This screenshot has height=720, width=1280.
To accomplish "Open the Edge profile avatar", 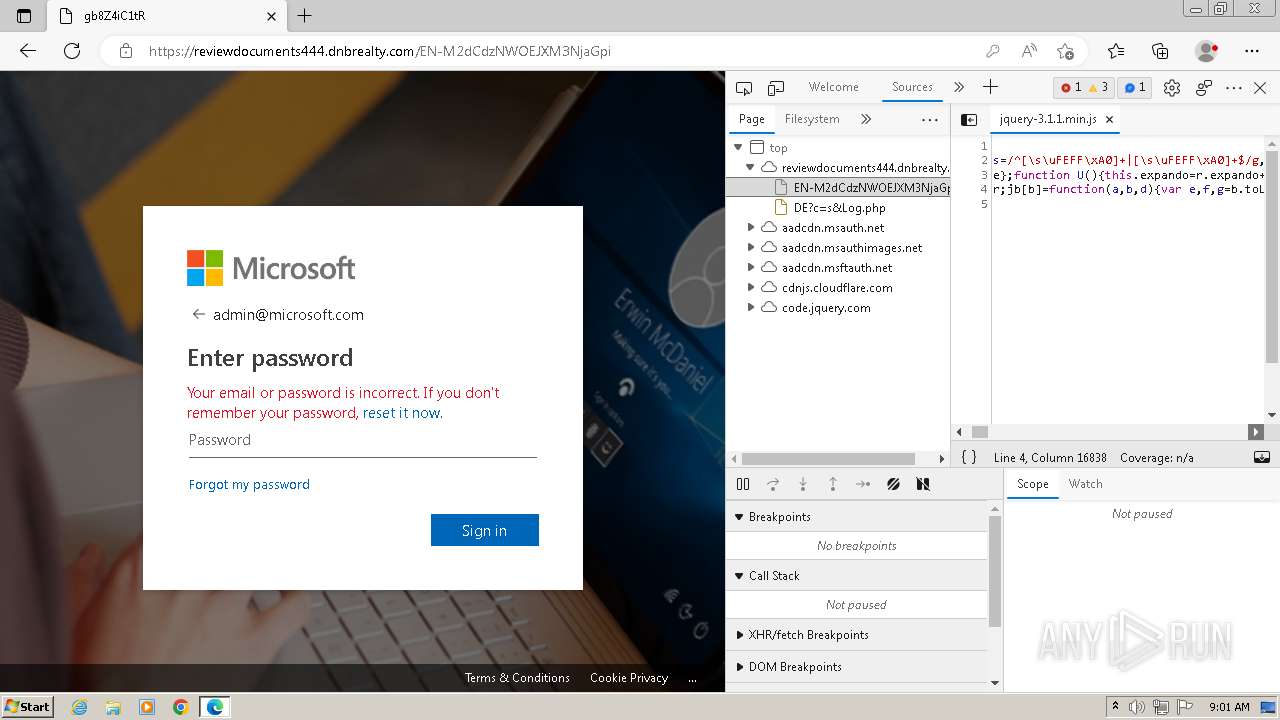I will [1207, 51].
